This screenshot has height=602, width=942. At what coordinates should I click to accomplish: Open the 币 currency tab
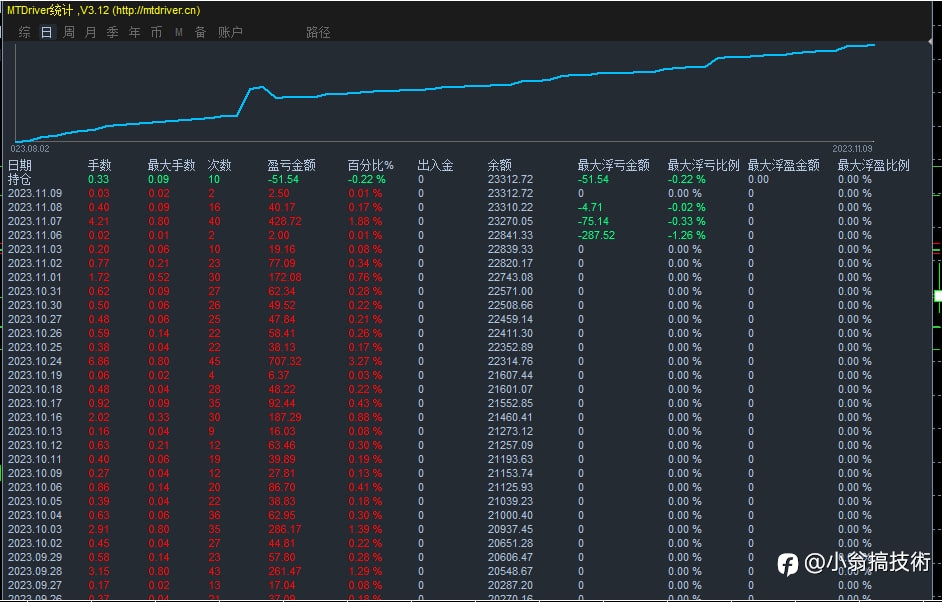156,32
